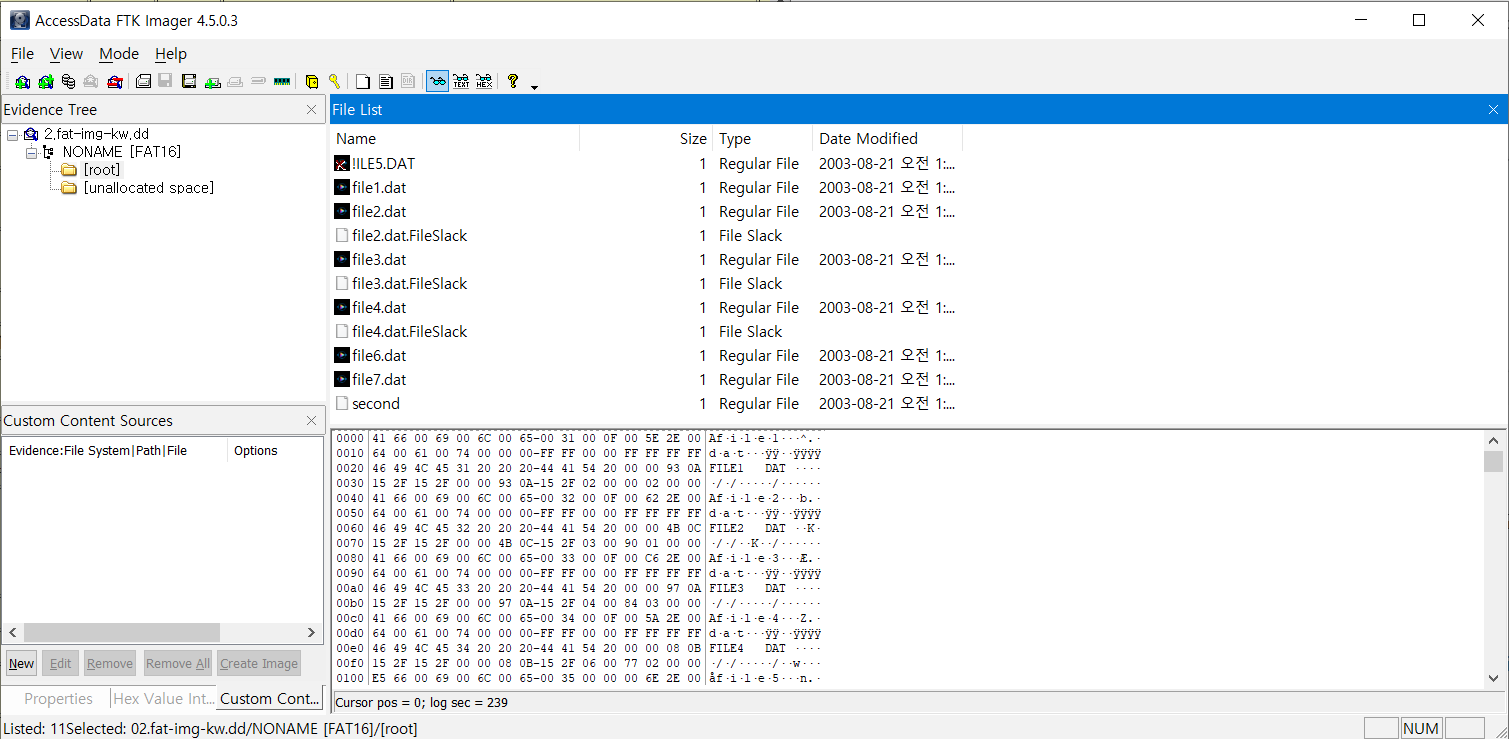Click Custom Content horizontal scrollbar thumb
This screenshot has width=1509, height=739.
tap(122, 632)
